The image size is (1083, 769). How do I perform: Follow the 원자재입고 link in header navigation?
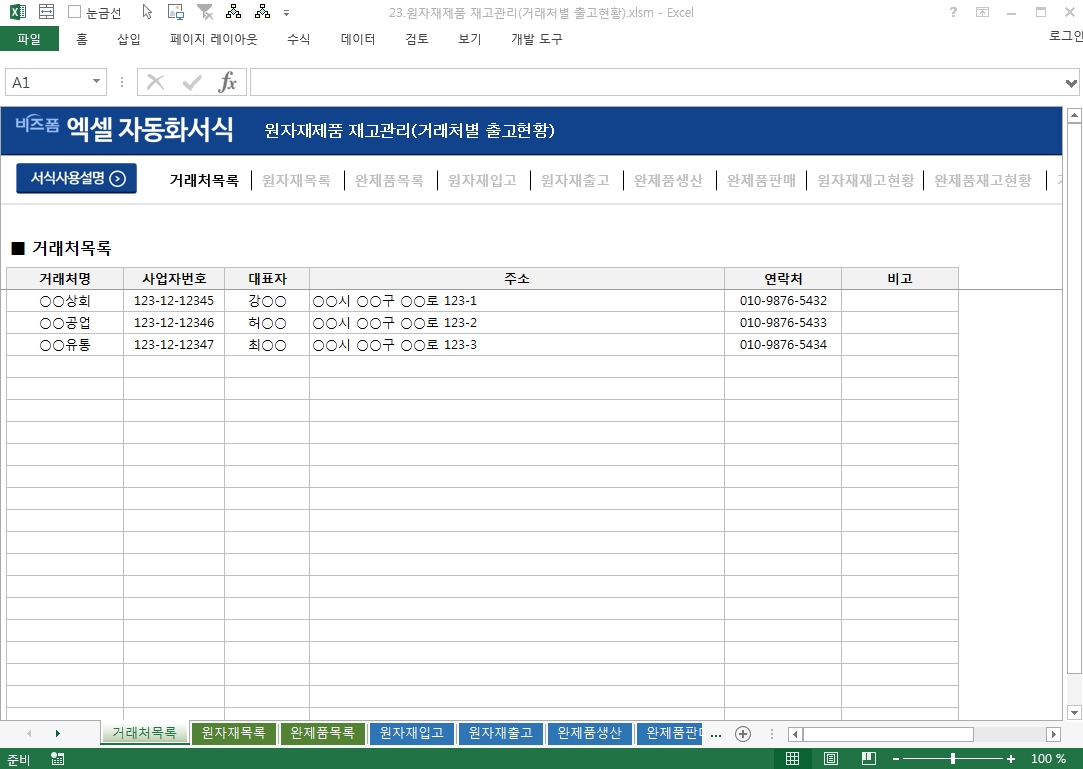(482, 180)
